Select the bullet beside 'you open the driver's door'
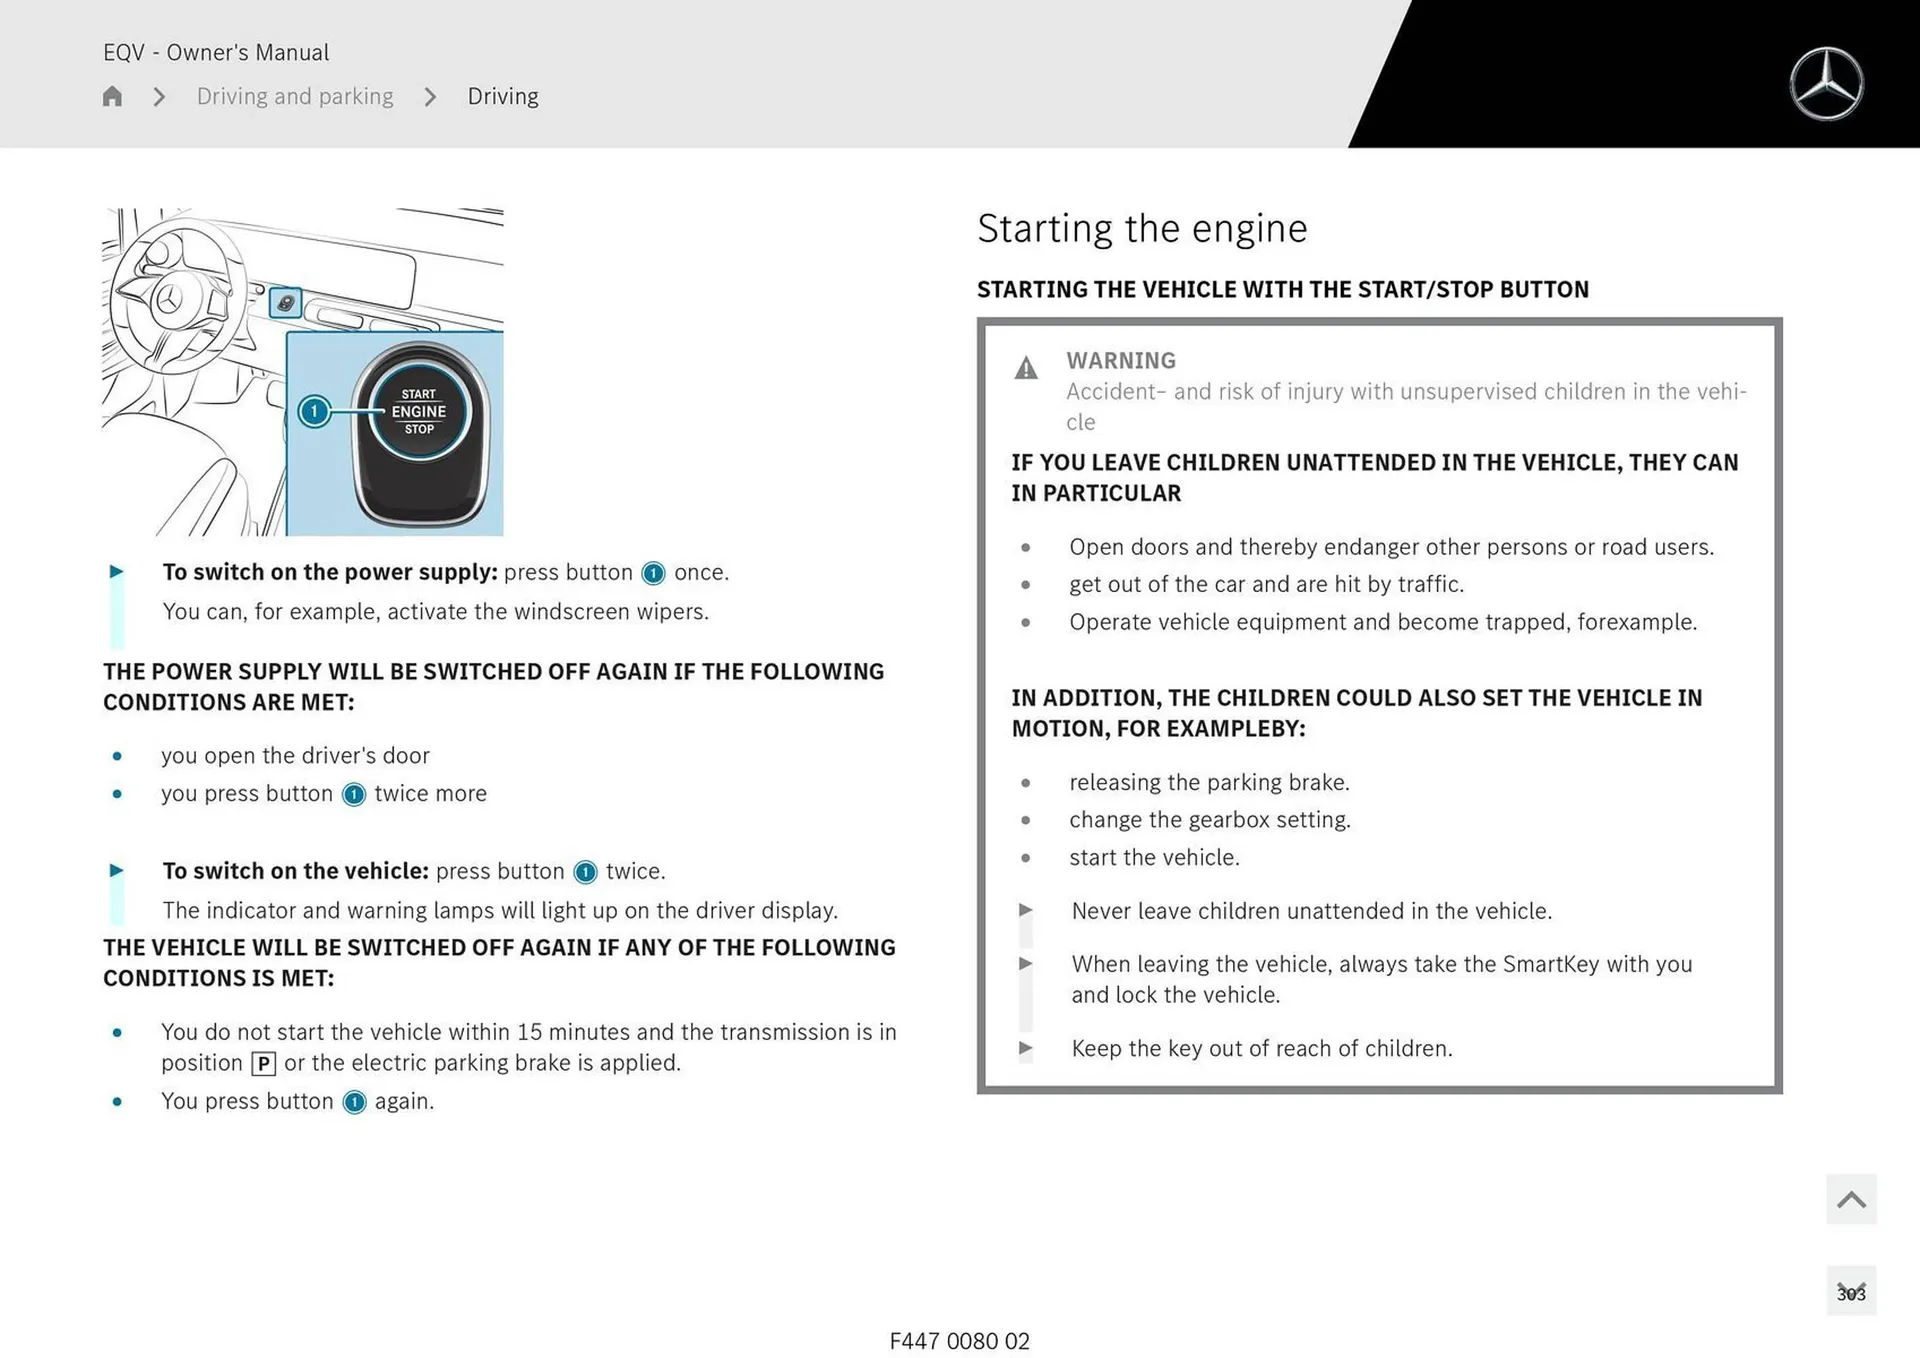The width and height of the screenshot is (1920, 1358). [117, 755]
